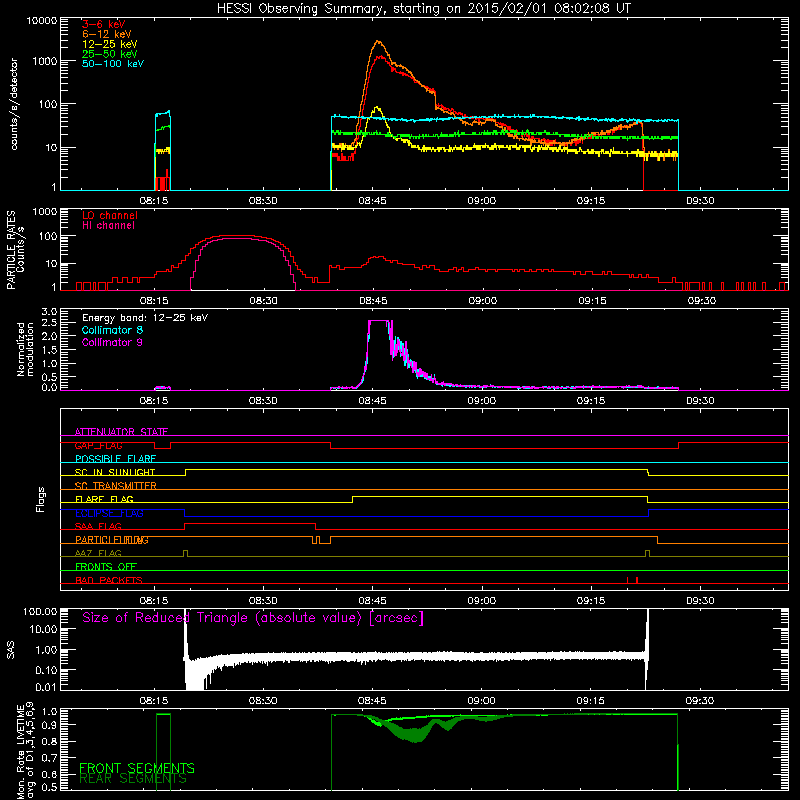Click the 2.5 tick on modulation axis
The height and width of the screenshot is (800, 800).
(49, 323)
